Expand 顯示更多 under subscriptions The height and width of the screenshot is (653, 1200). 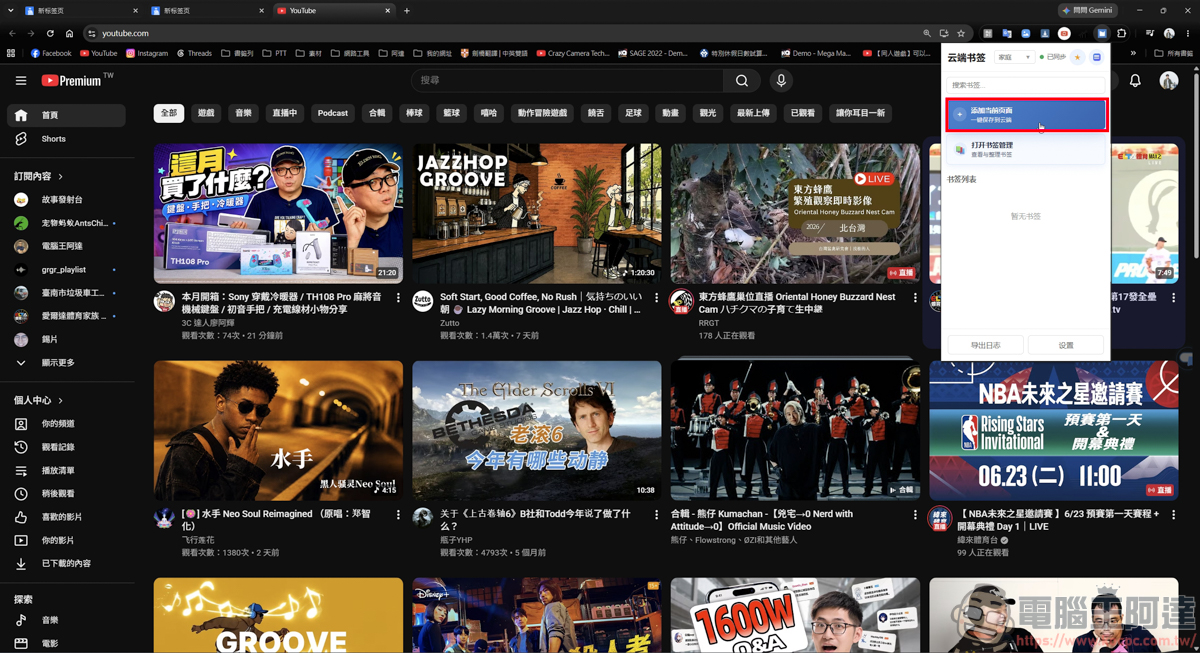tap(67, 363)
